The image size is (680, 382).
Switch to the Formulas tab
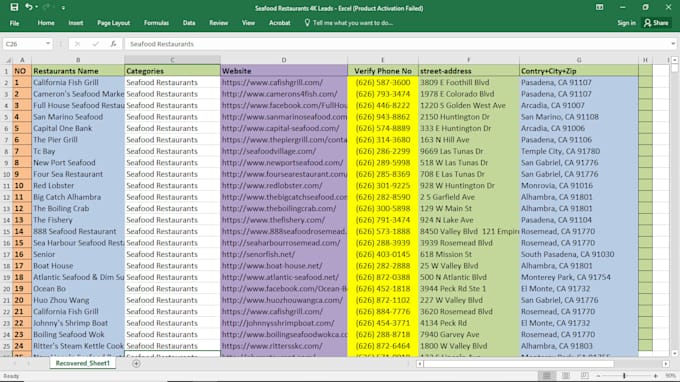coord(156,23)
